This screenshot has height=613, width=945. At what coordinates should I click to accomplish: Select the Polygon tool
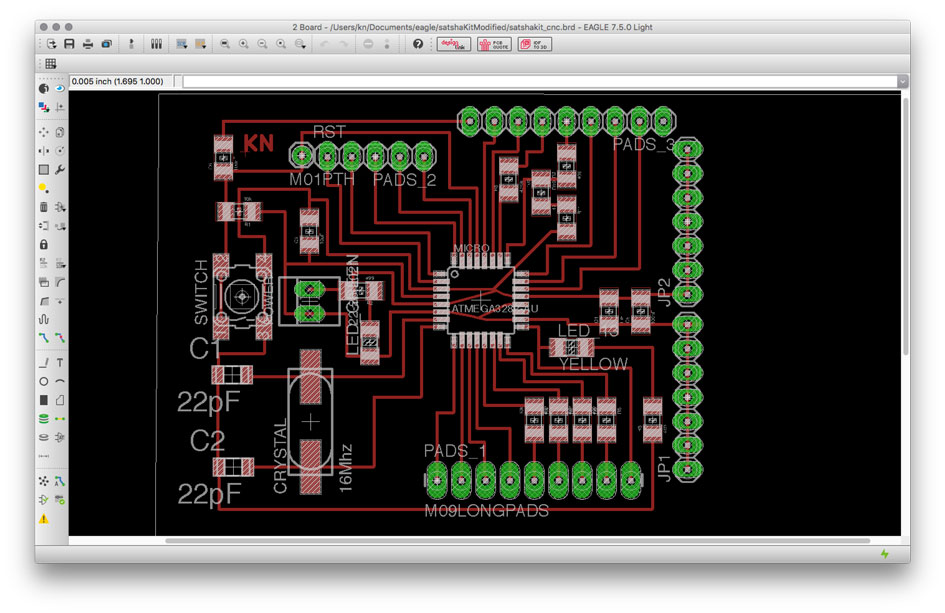tap(60, 400)
